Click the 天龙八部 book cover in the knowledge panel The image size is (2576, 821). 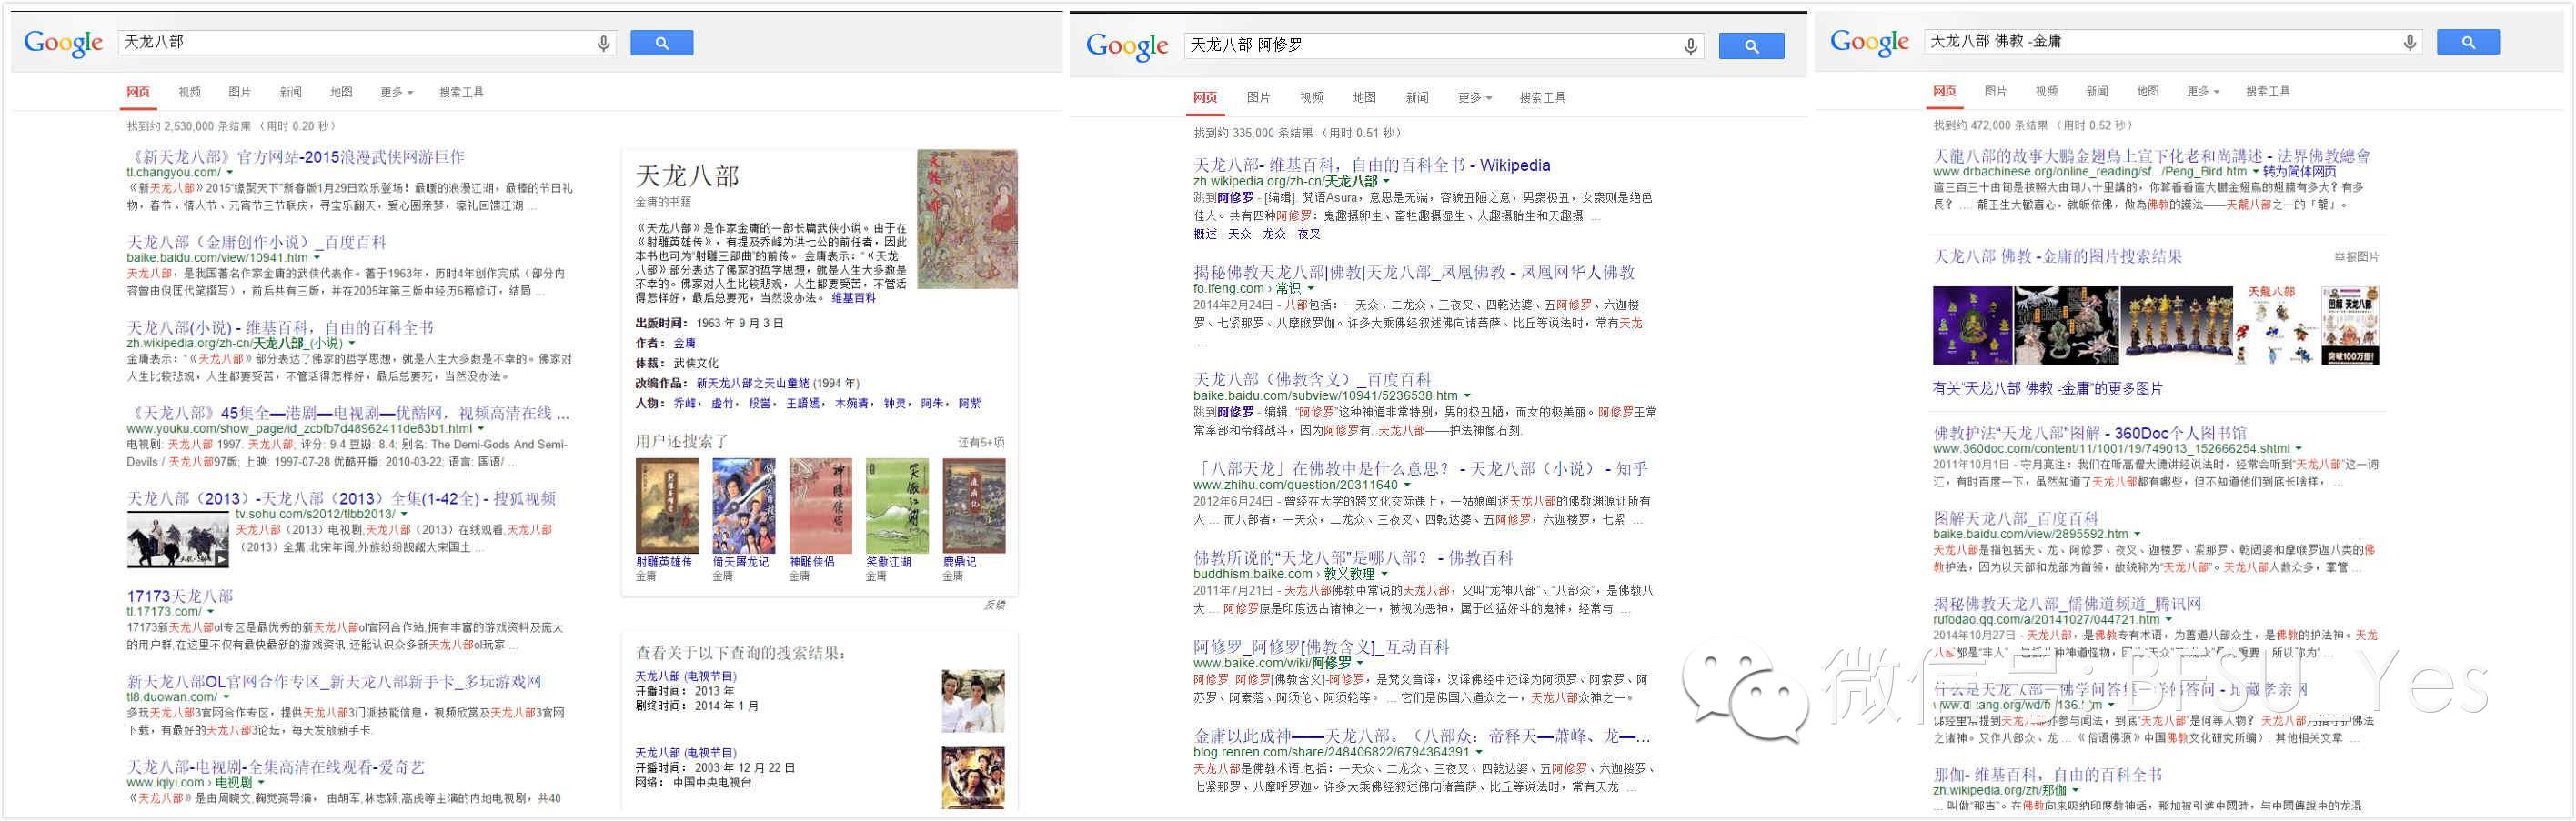pyautogui.click(x=967, y=219)
